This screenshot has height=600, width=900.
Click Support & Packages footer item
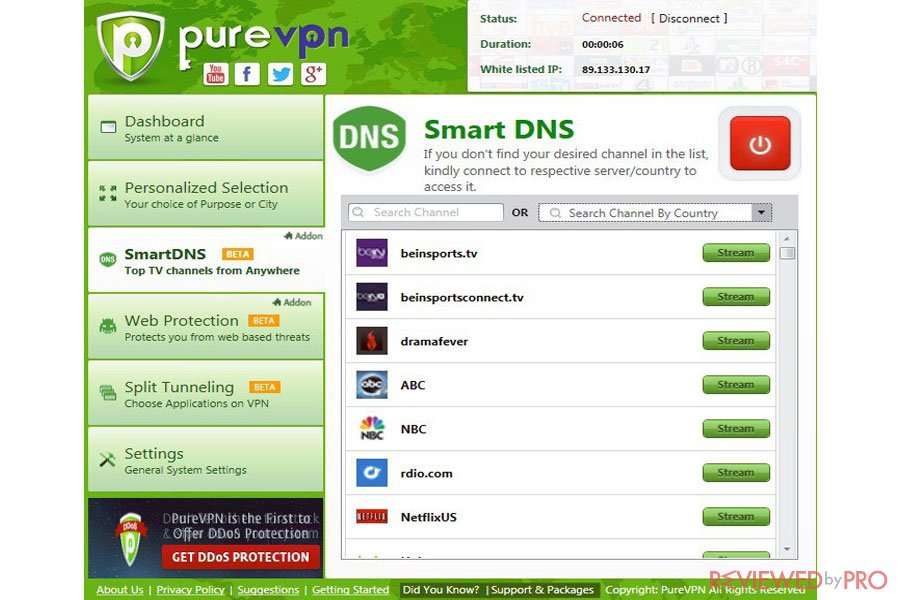tap(542, 590)
